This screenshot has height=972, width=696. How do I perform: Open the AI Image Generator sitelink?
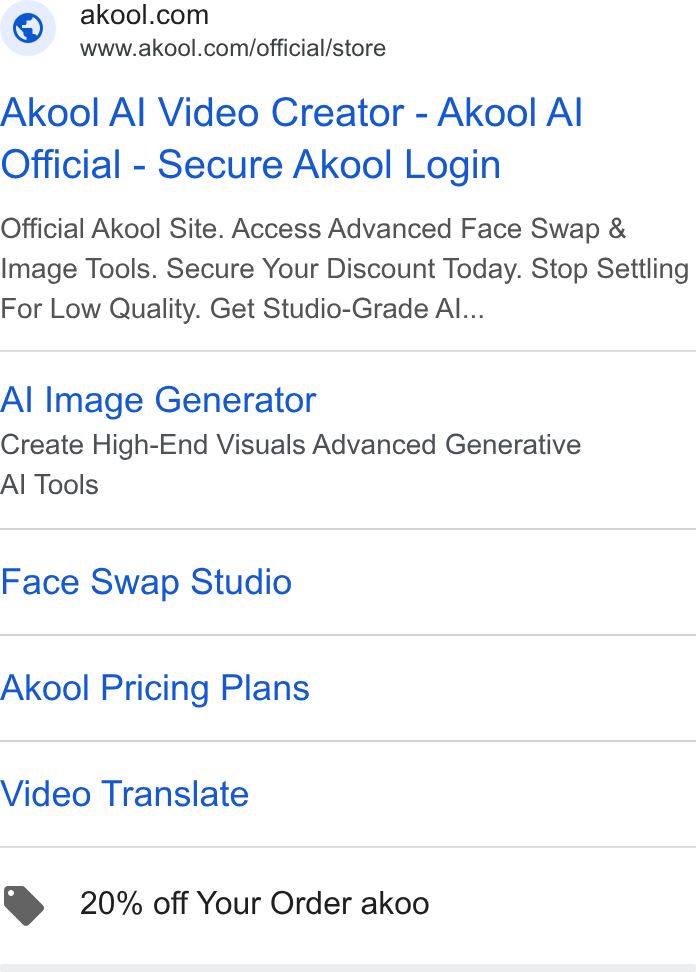click(x=158, y=400)
